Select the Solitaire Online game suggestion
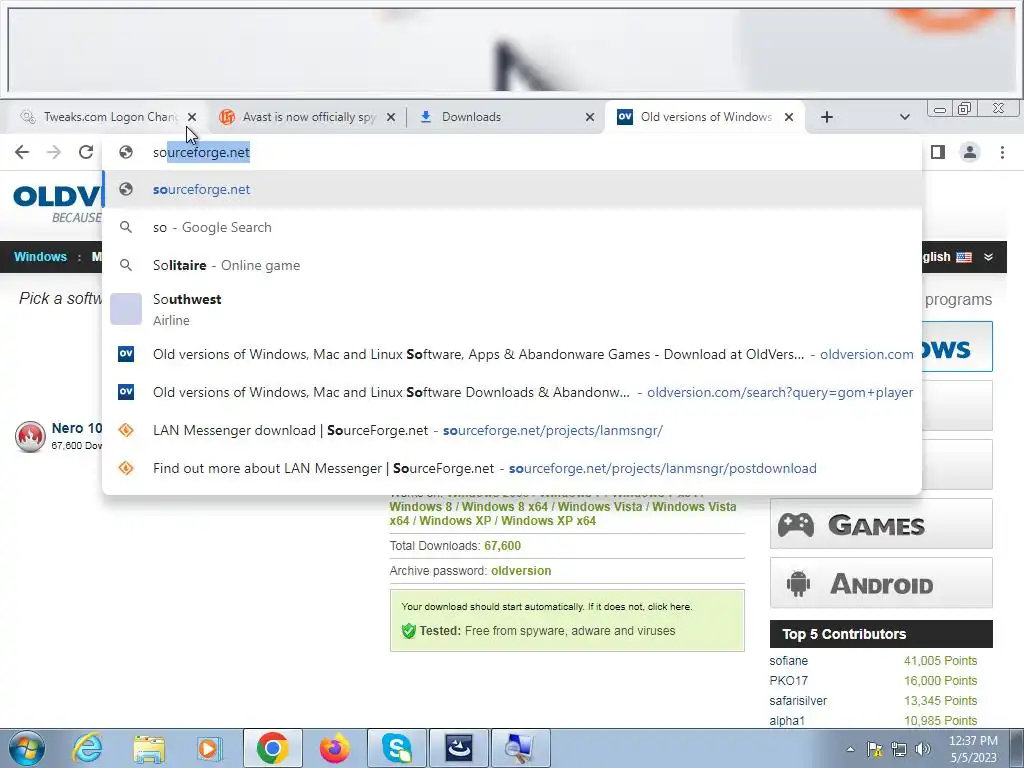1024x768 pixels. pos(512,265)
